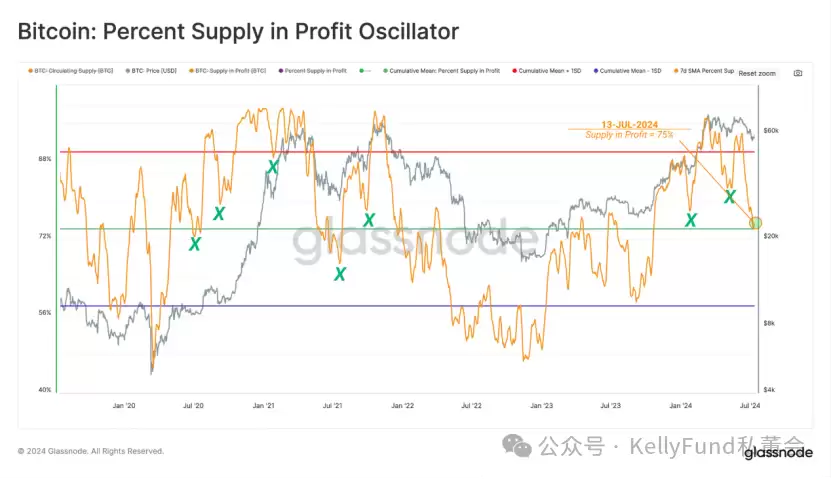Click the Jan '22 x-axis label

[403, 406]
